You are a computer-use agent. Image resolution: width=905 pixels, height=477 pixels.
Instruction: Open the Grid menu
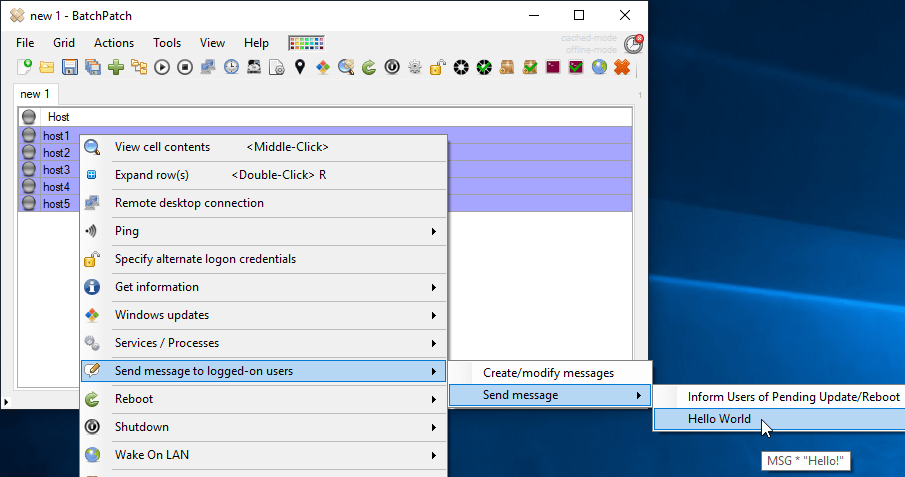pyautogui.click(x=64, y=43)
